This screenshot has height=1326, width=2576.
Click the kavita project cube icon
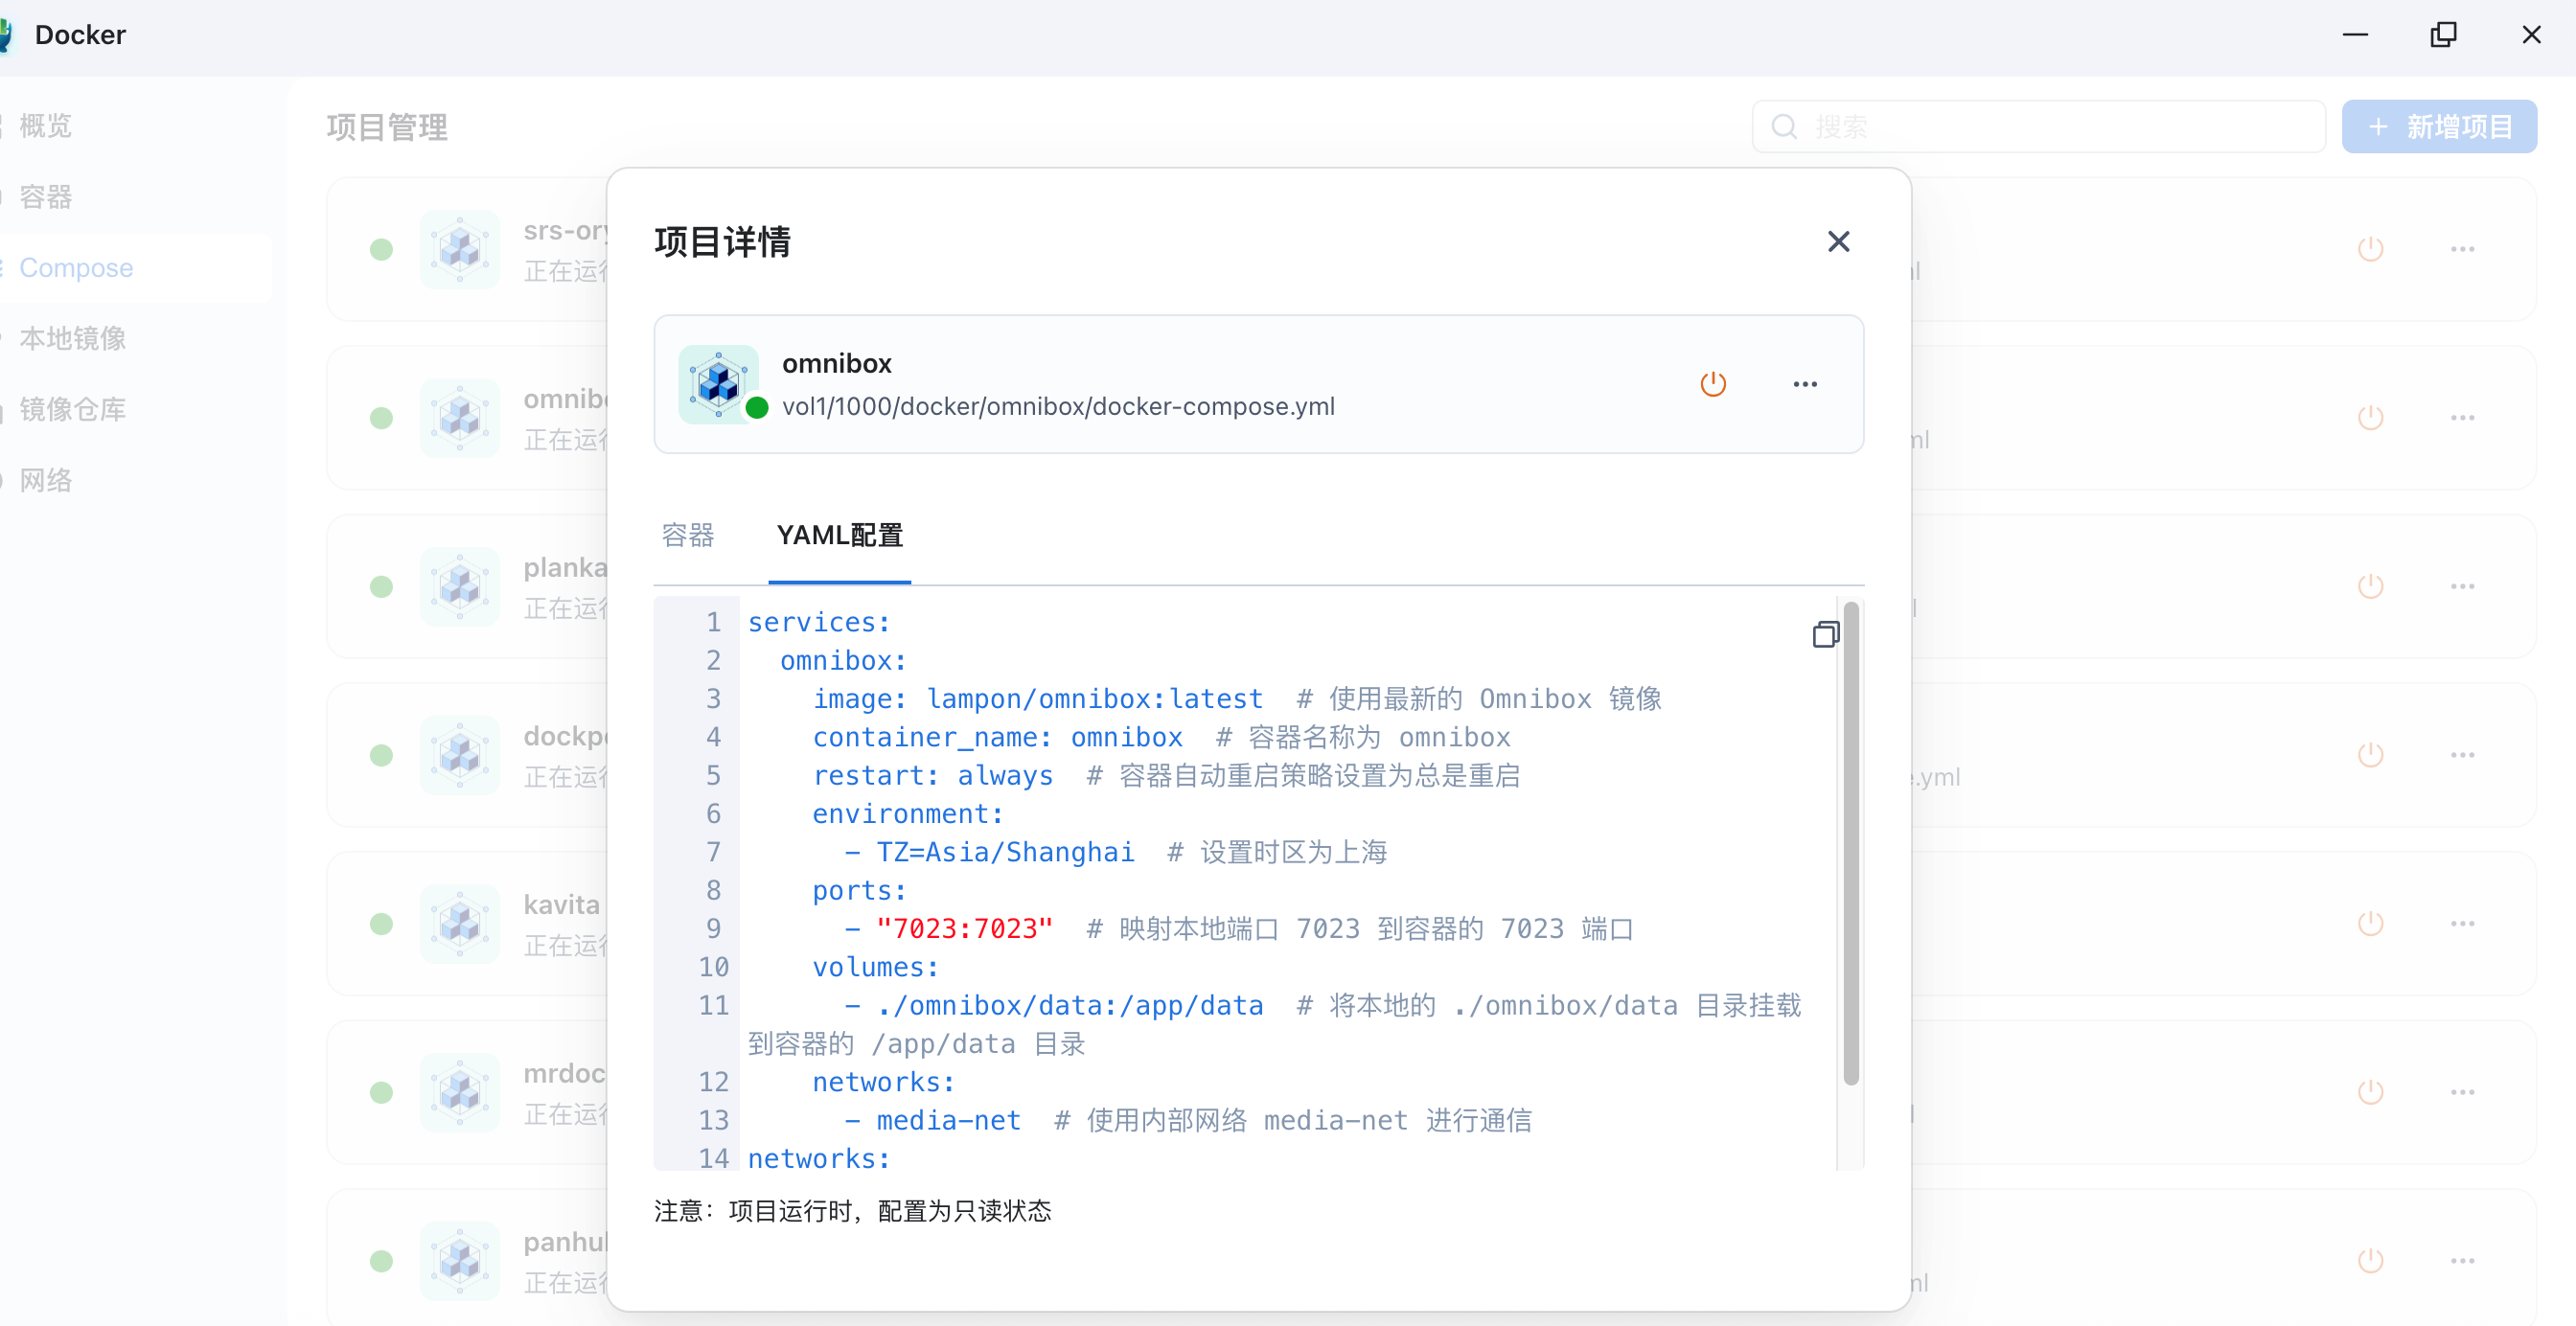coord(459,923)
